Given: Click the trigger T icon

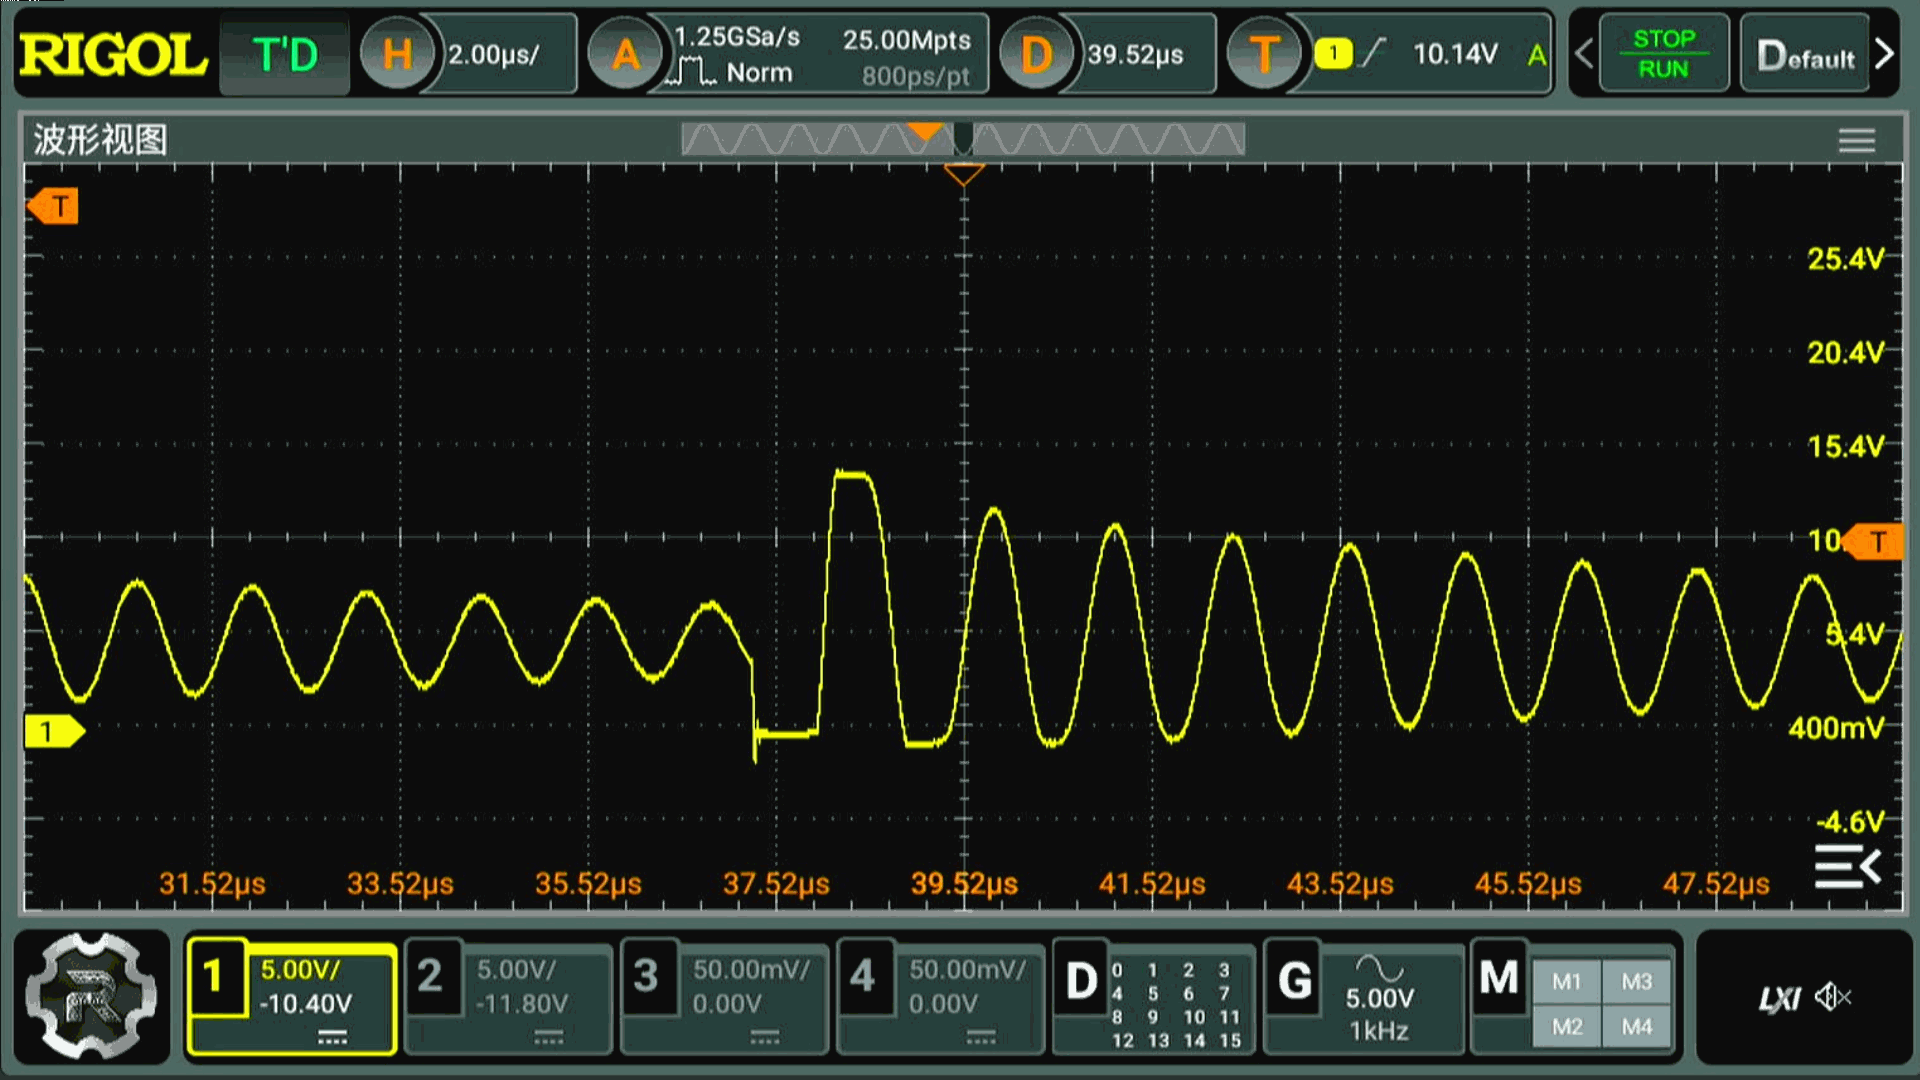Looking at the screenshot, I should [1264, 54].
